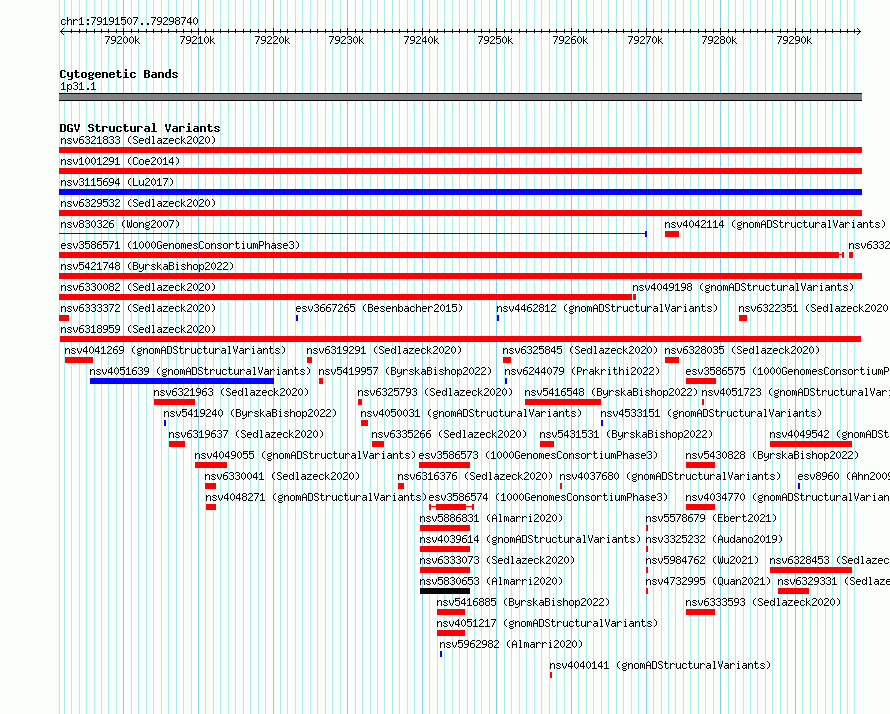Click nsv3325232 (Audano2019) label
The image size is (890, 714).
pos(714,539)
